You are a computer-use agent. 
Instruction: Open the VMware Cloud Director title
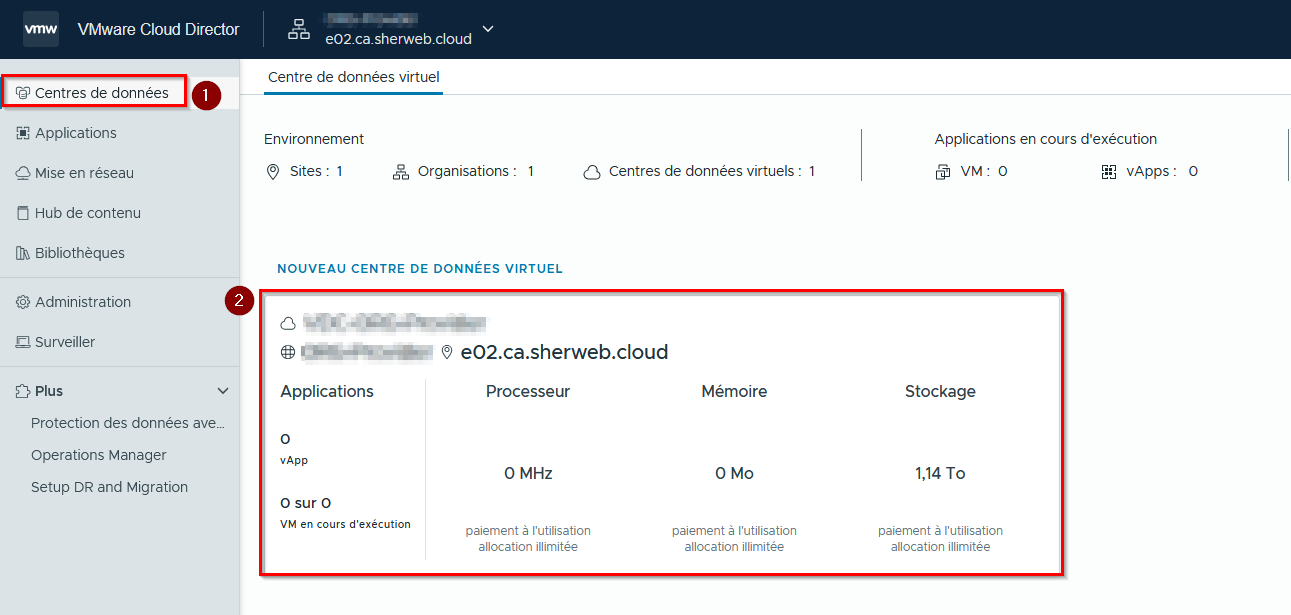pos(158,29)
